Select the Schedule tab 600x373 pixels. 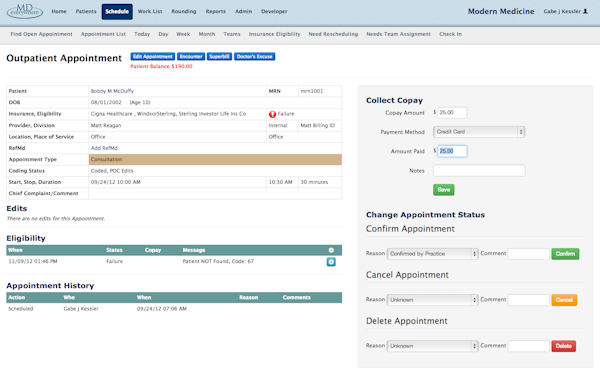(117, 11)
